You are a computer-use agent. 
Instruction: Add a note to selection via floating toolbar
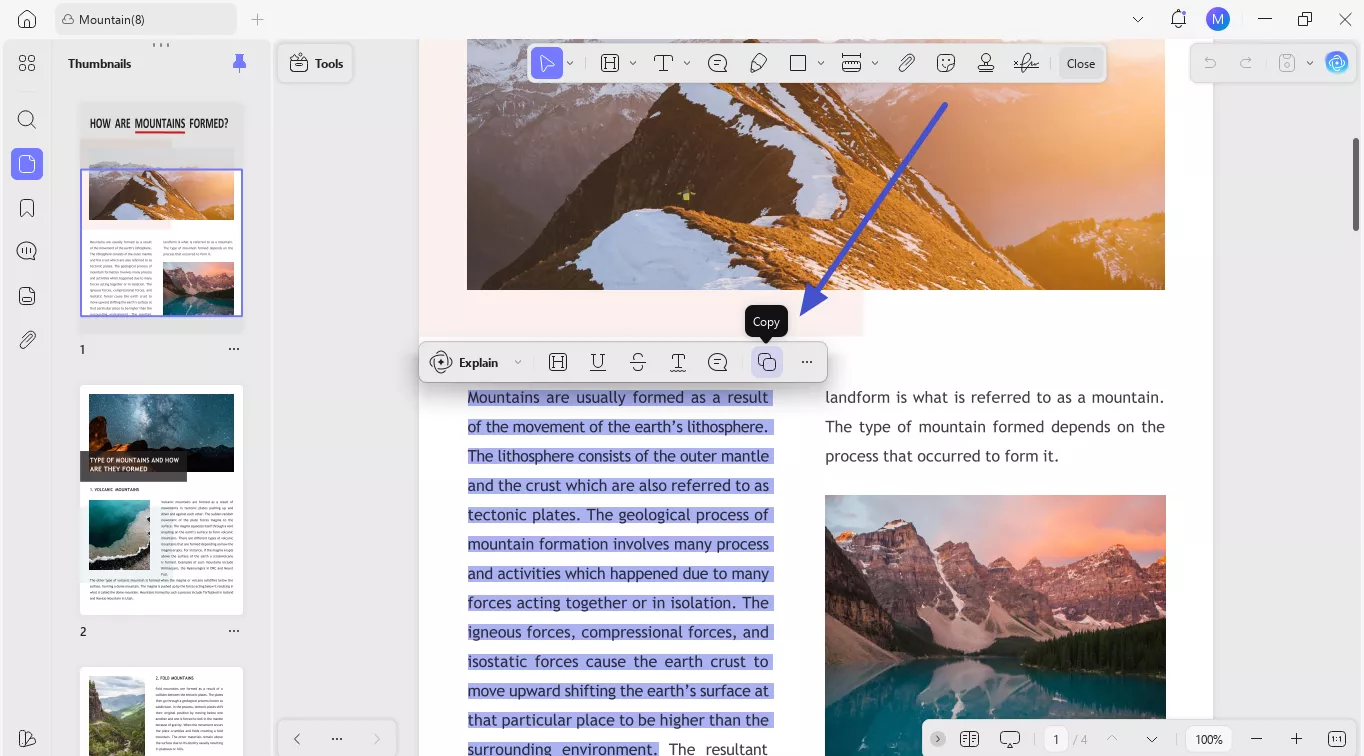point(718,362)
